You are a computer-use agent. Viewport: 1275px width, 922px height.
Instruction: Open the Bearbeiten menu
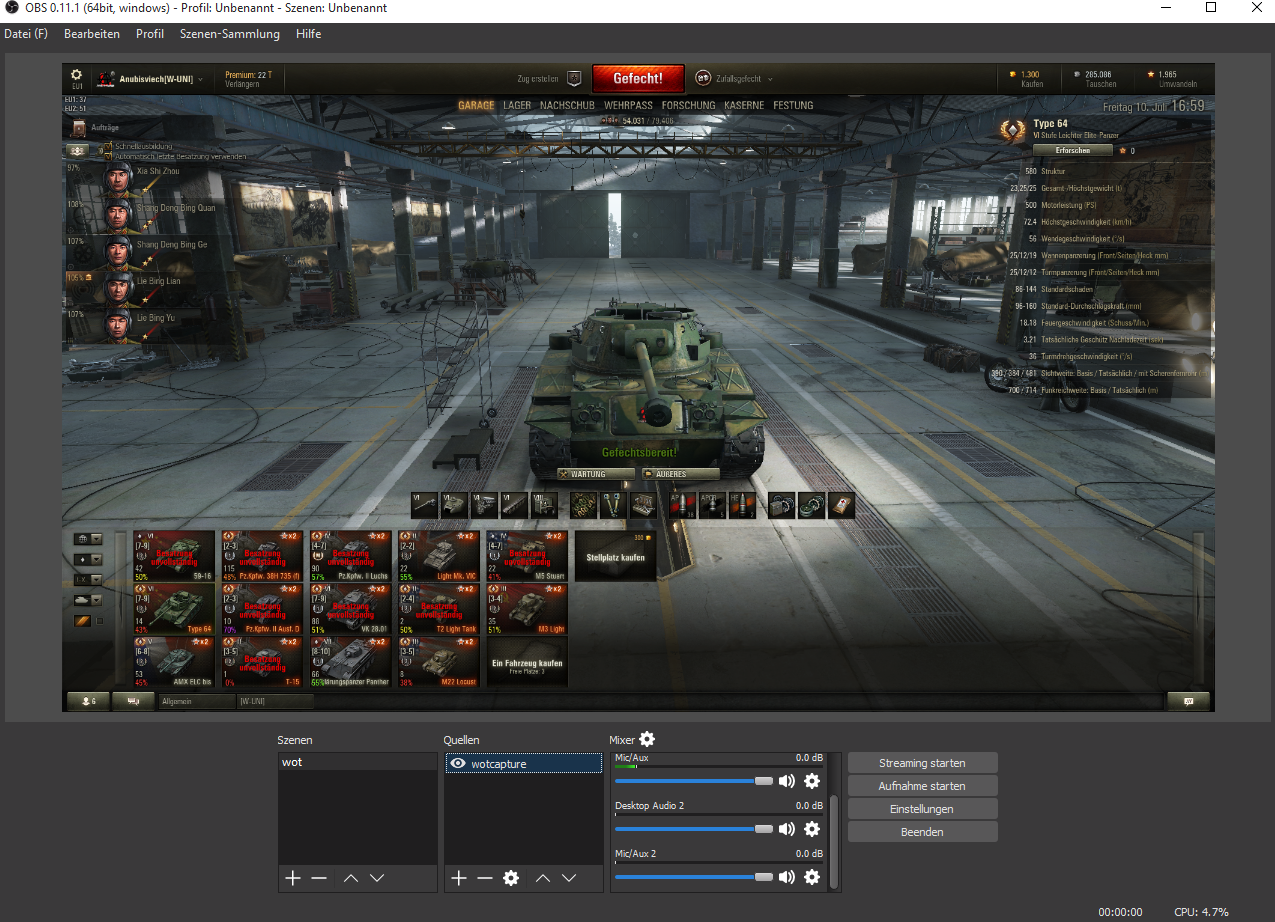92,34
